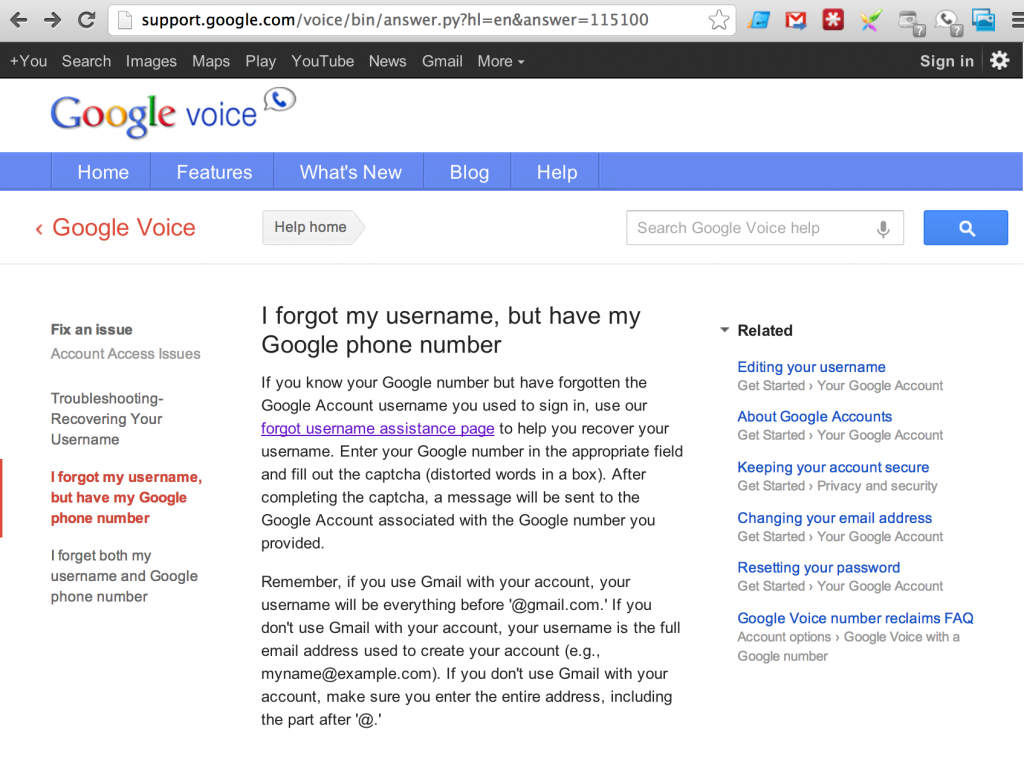Click Sign in
The width and height of the screenshot is (1024, 761).
946,61
